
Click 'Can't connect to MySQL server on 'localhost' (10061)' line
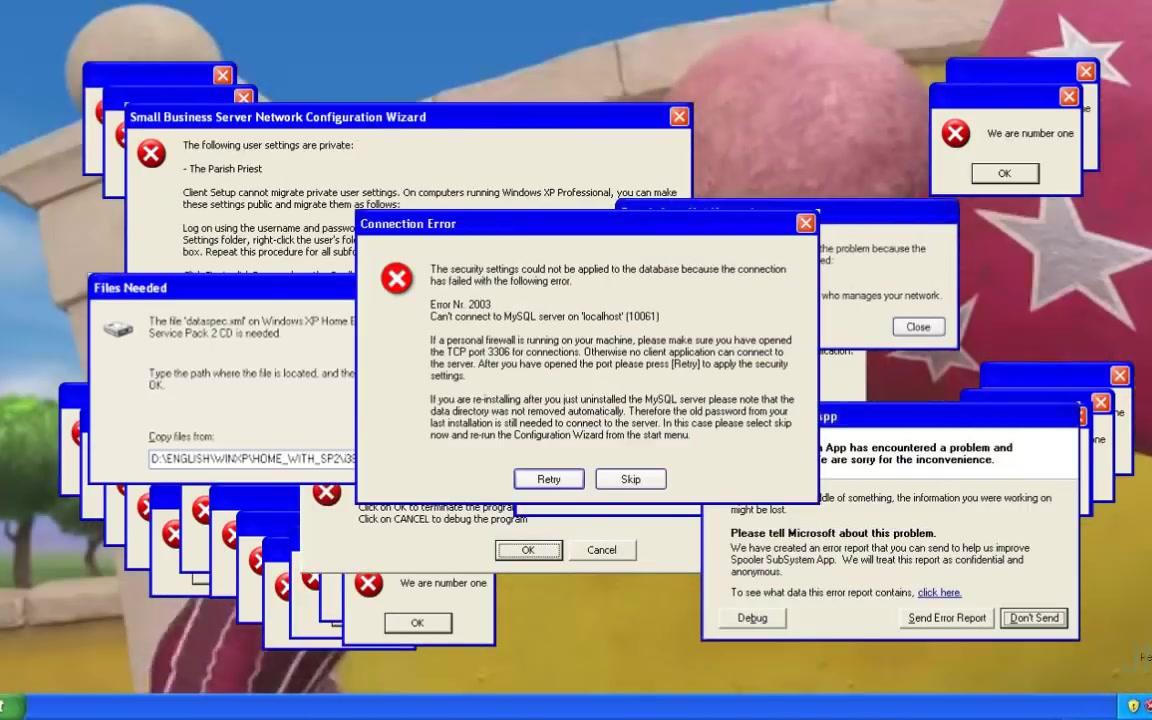544,317
